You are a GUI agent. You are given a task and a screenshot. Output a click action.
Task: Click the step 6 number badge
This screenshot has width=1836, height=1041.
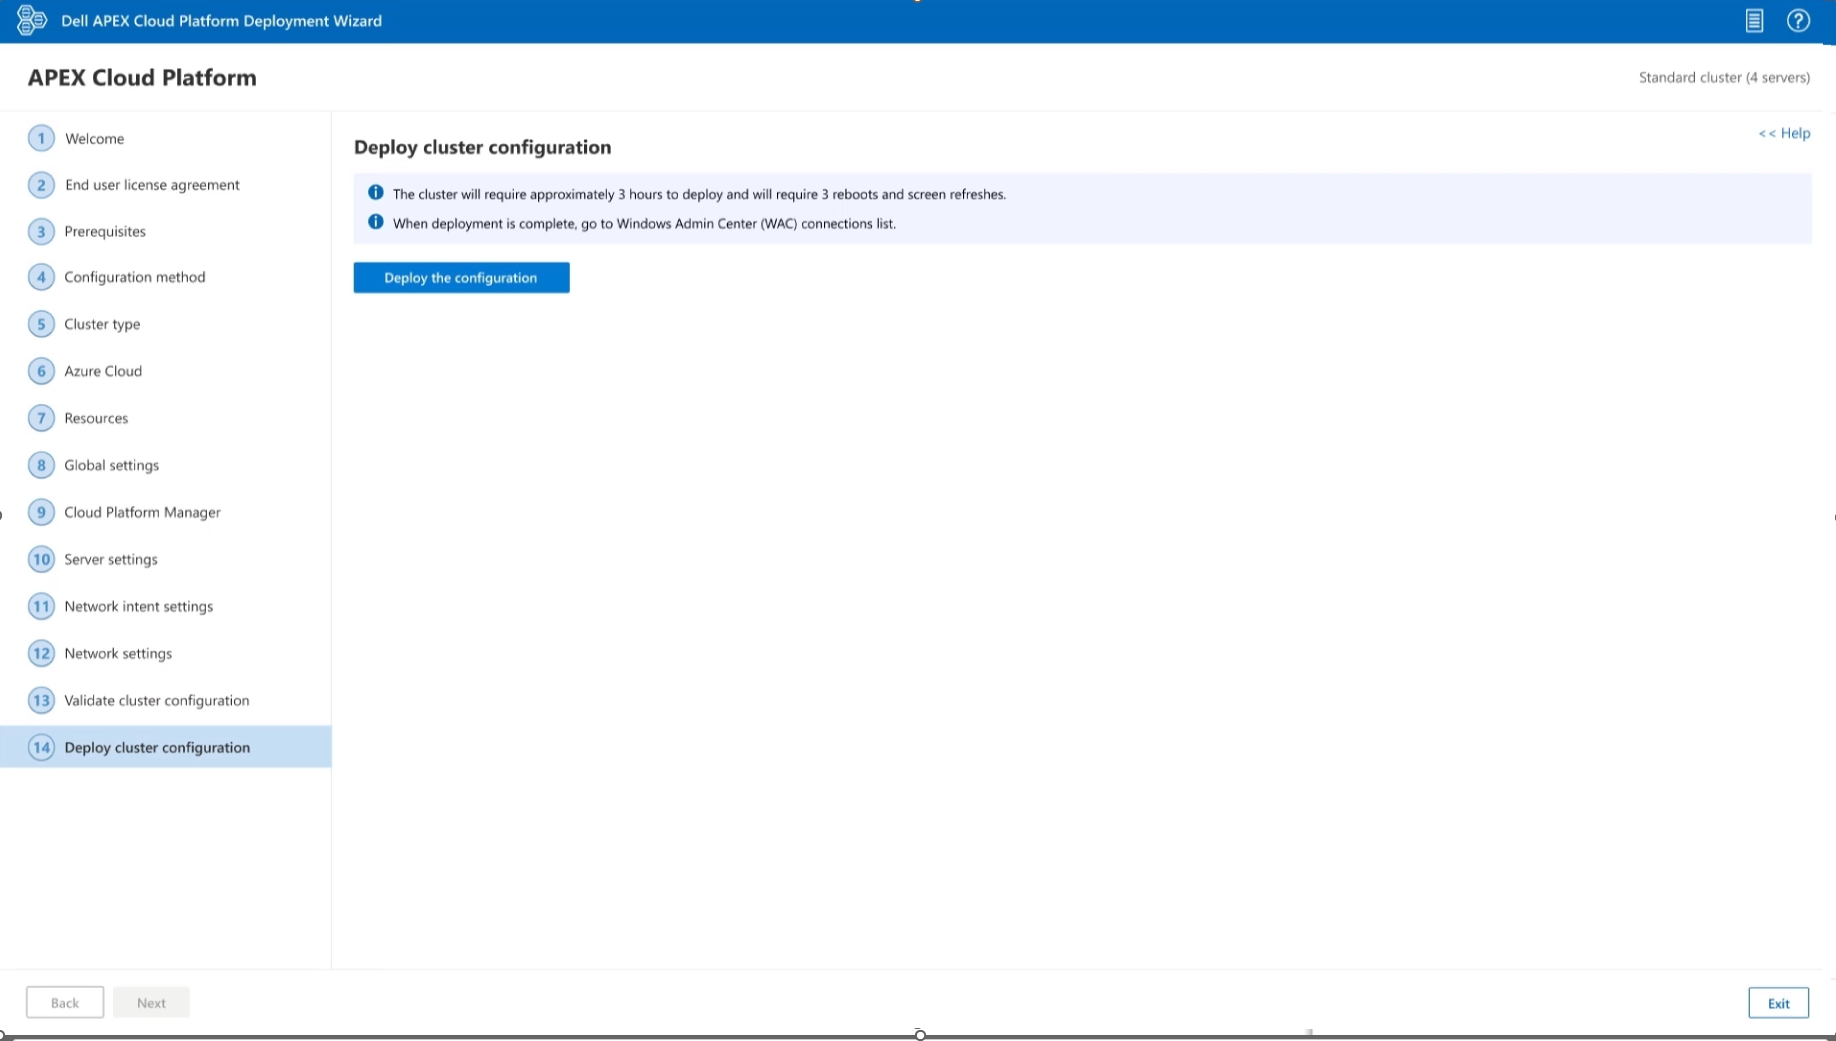[41, 371]
